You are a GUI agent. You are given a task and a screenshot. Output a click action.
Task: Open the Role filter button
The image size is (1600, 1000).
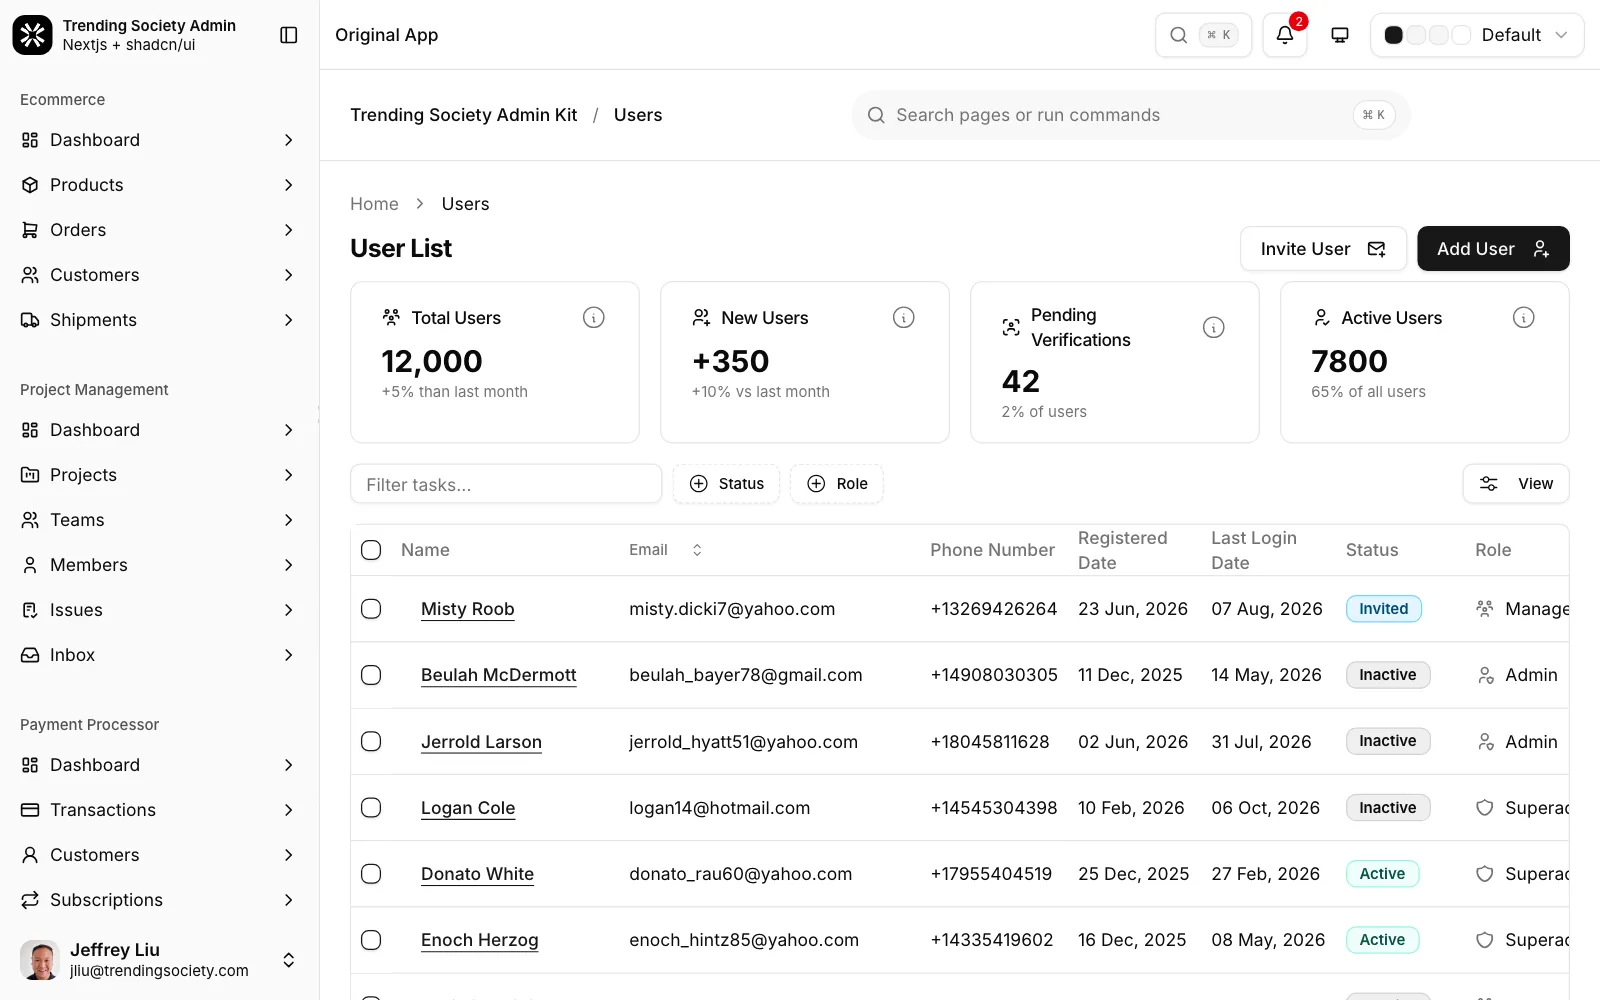837,484
